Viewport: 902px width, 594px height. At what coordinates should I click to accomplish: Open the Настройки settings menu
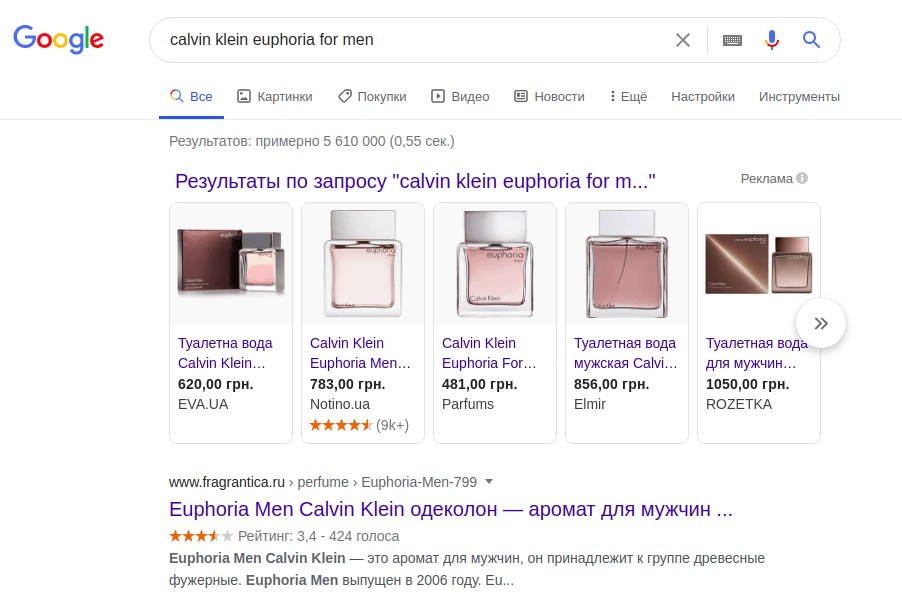[x=703, y=97]
